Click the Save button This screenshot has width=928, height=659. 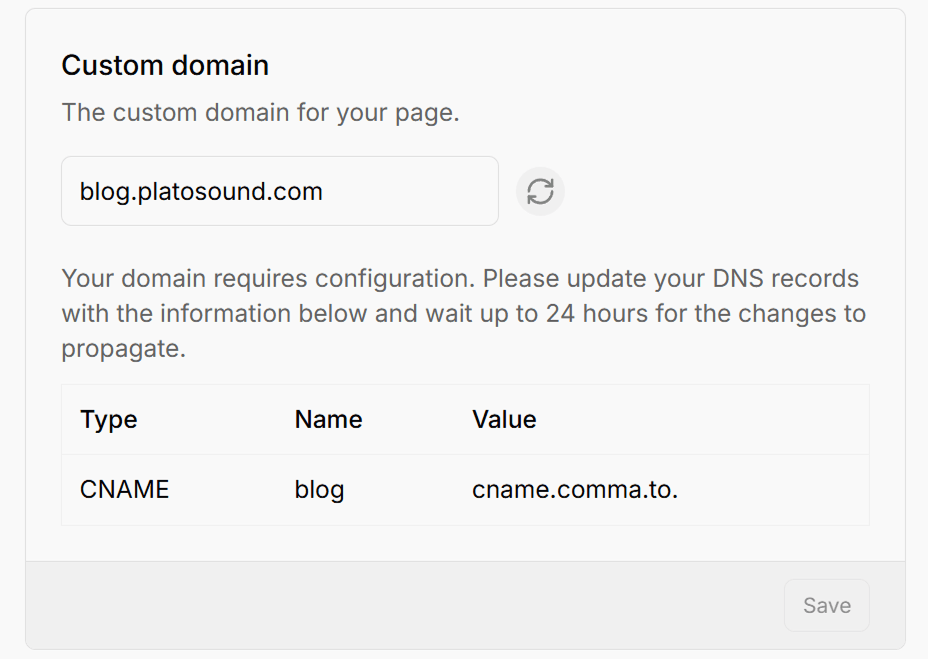pyautogui.click(x=826, y=605)
